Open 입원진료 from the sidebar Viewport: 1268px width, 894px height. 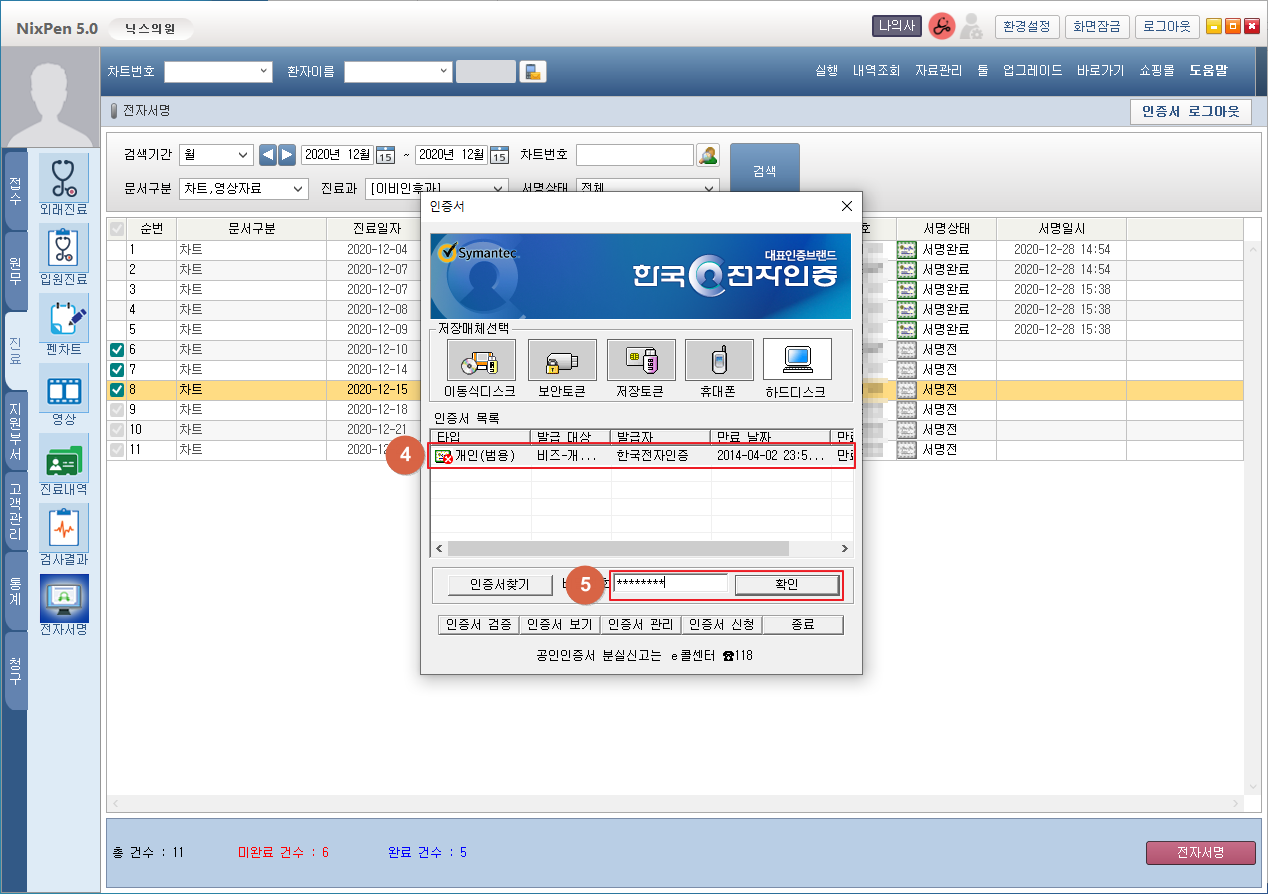[64, 248]
